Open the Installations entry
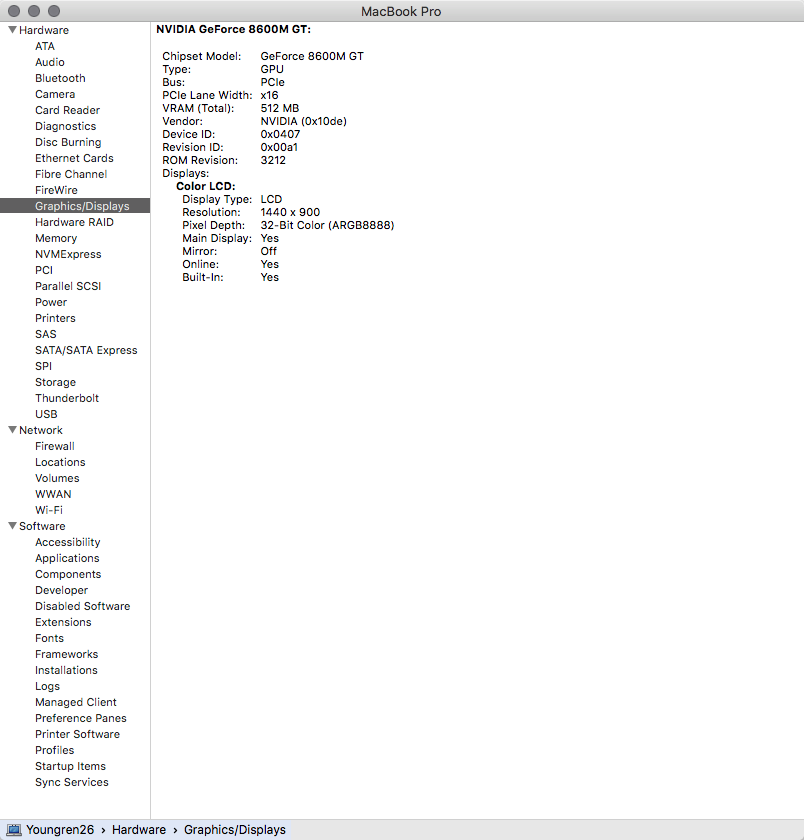This screenshot has height=840, width=804. coord(66,670)
